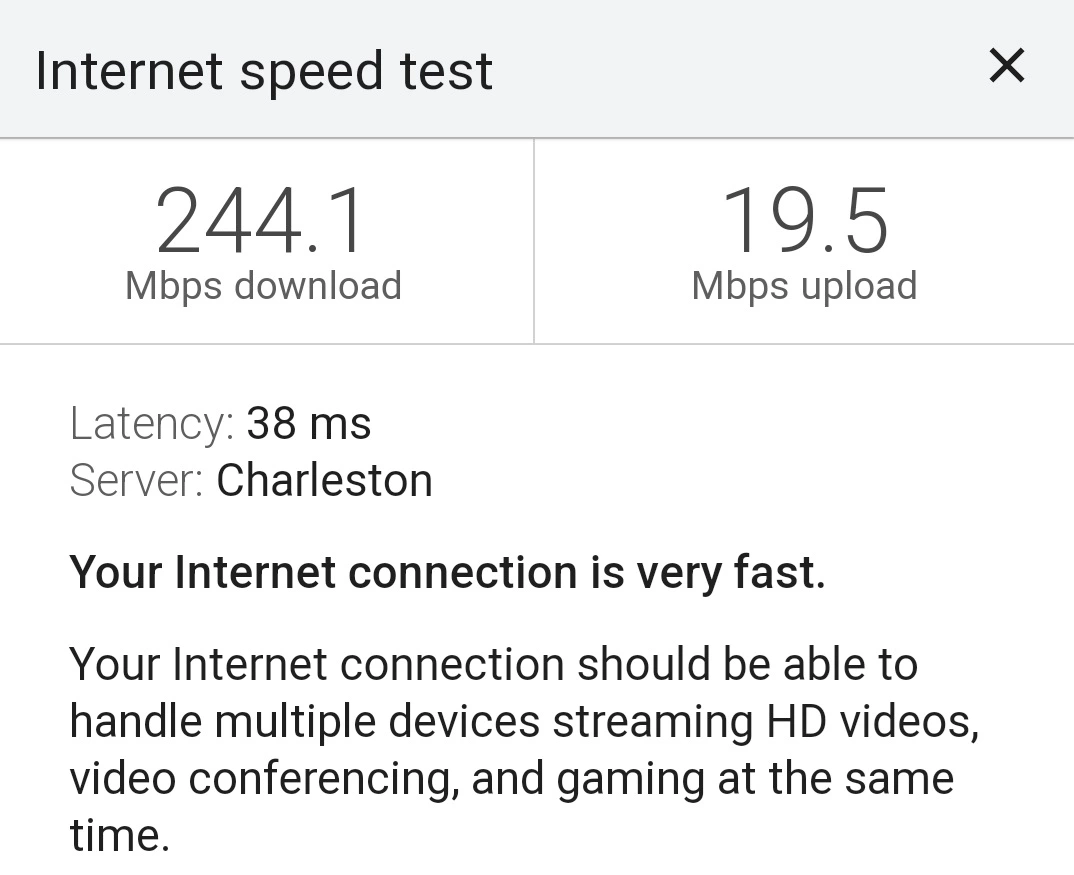Click the final word "time."
This screenshot has width=1074, height=875.
click(x=119, y=836)
